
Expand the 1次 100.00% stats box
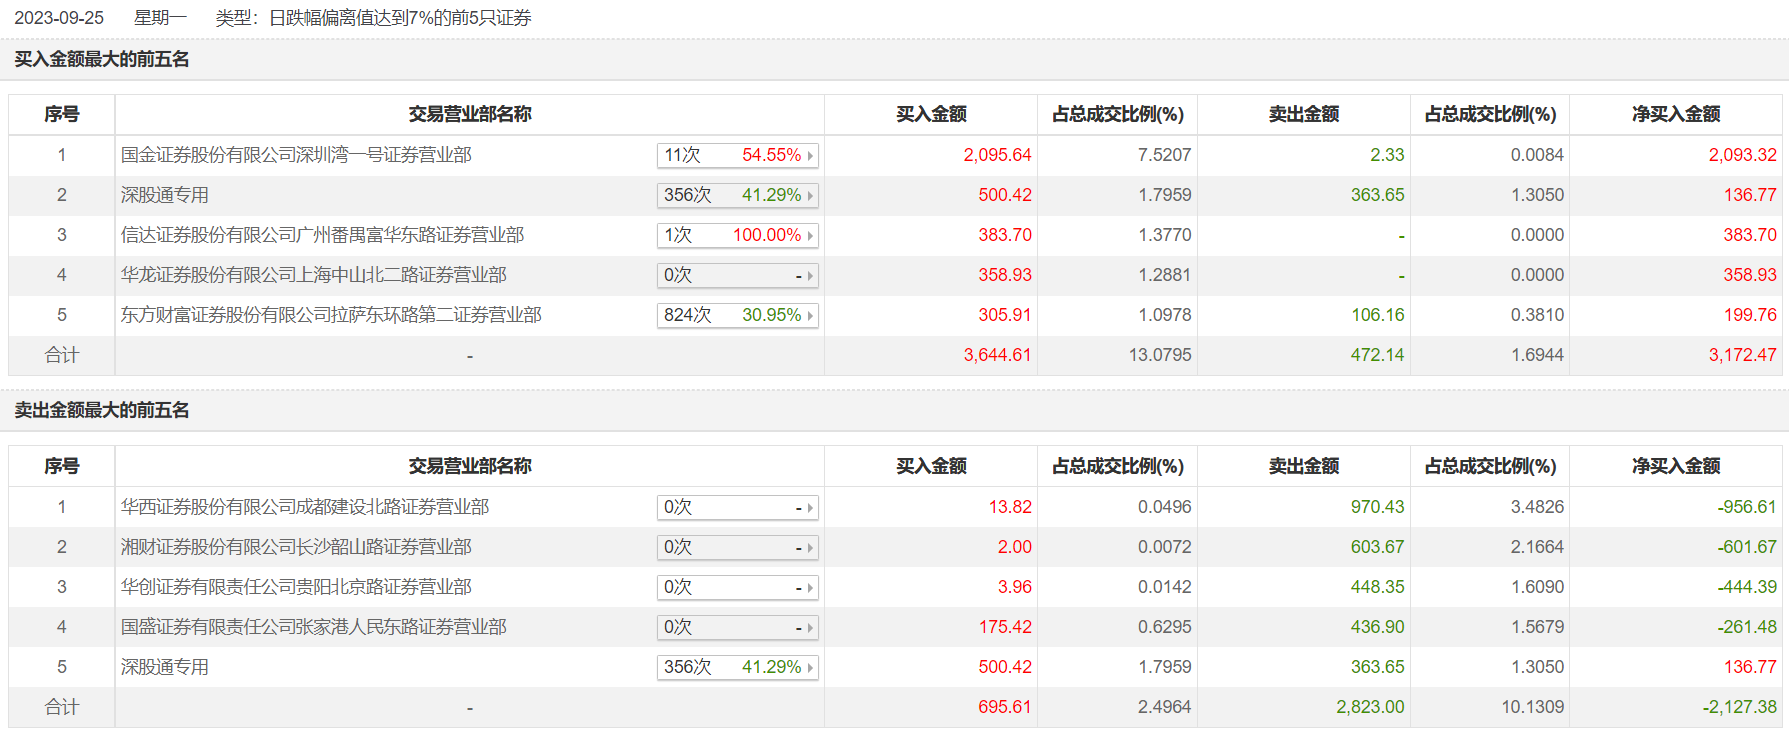(x=736, y=235)
